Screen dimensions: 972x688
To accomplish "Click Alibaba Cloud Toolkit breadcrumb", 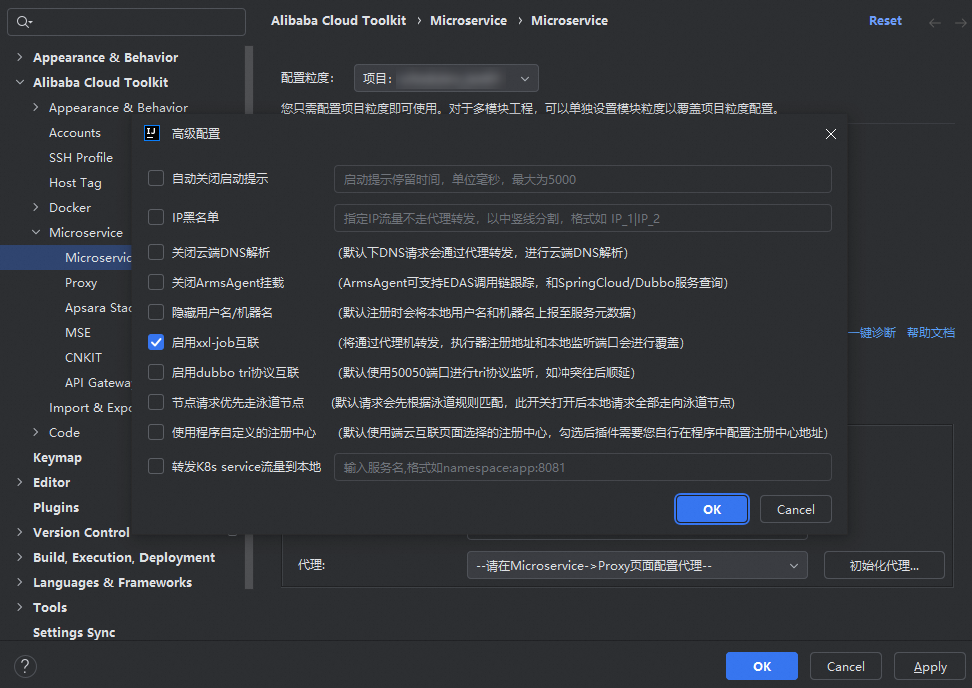I will (x=338, y=20).
